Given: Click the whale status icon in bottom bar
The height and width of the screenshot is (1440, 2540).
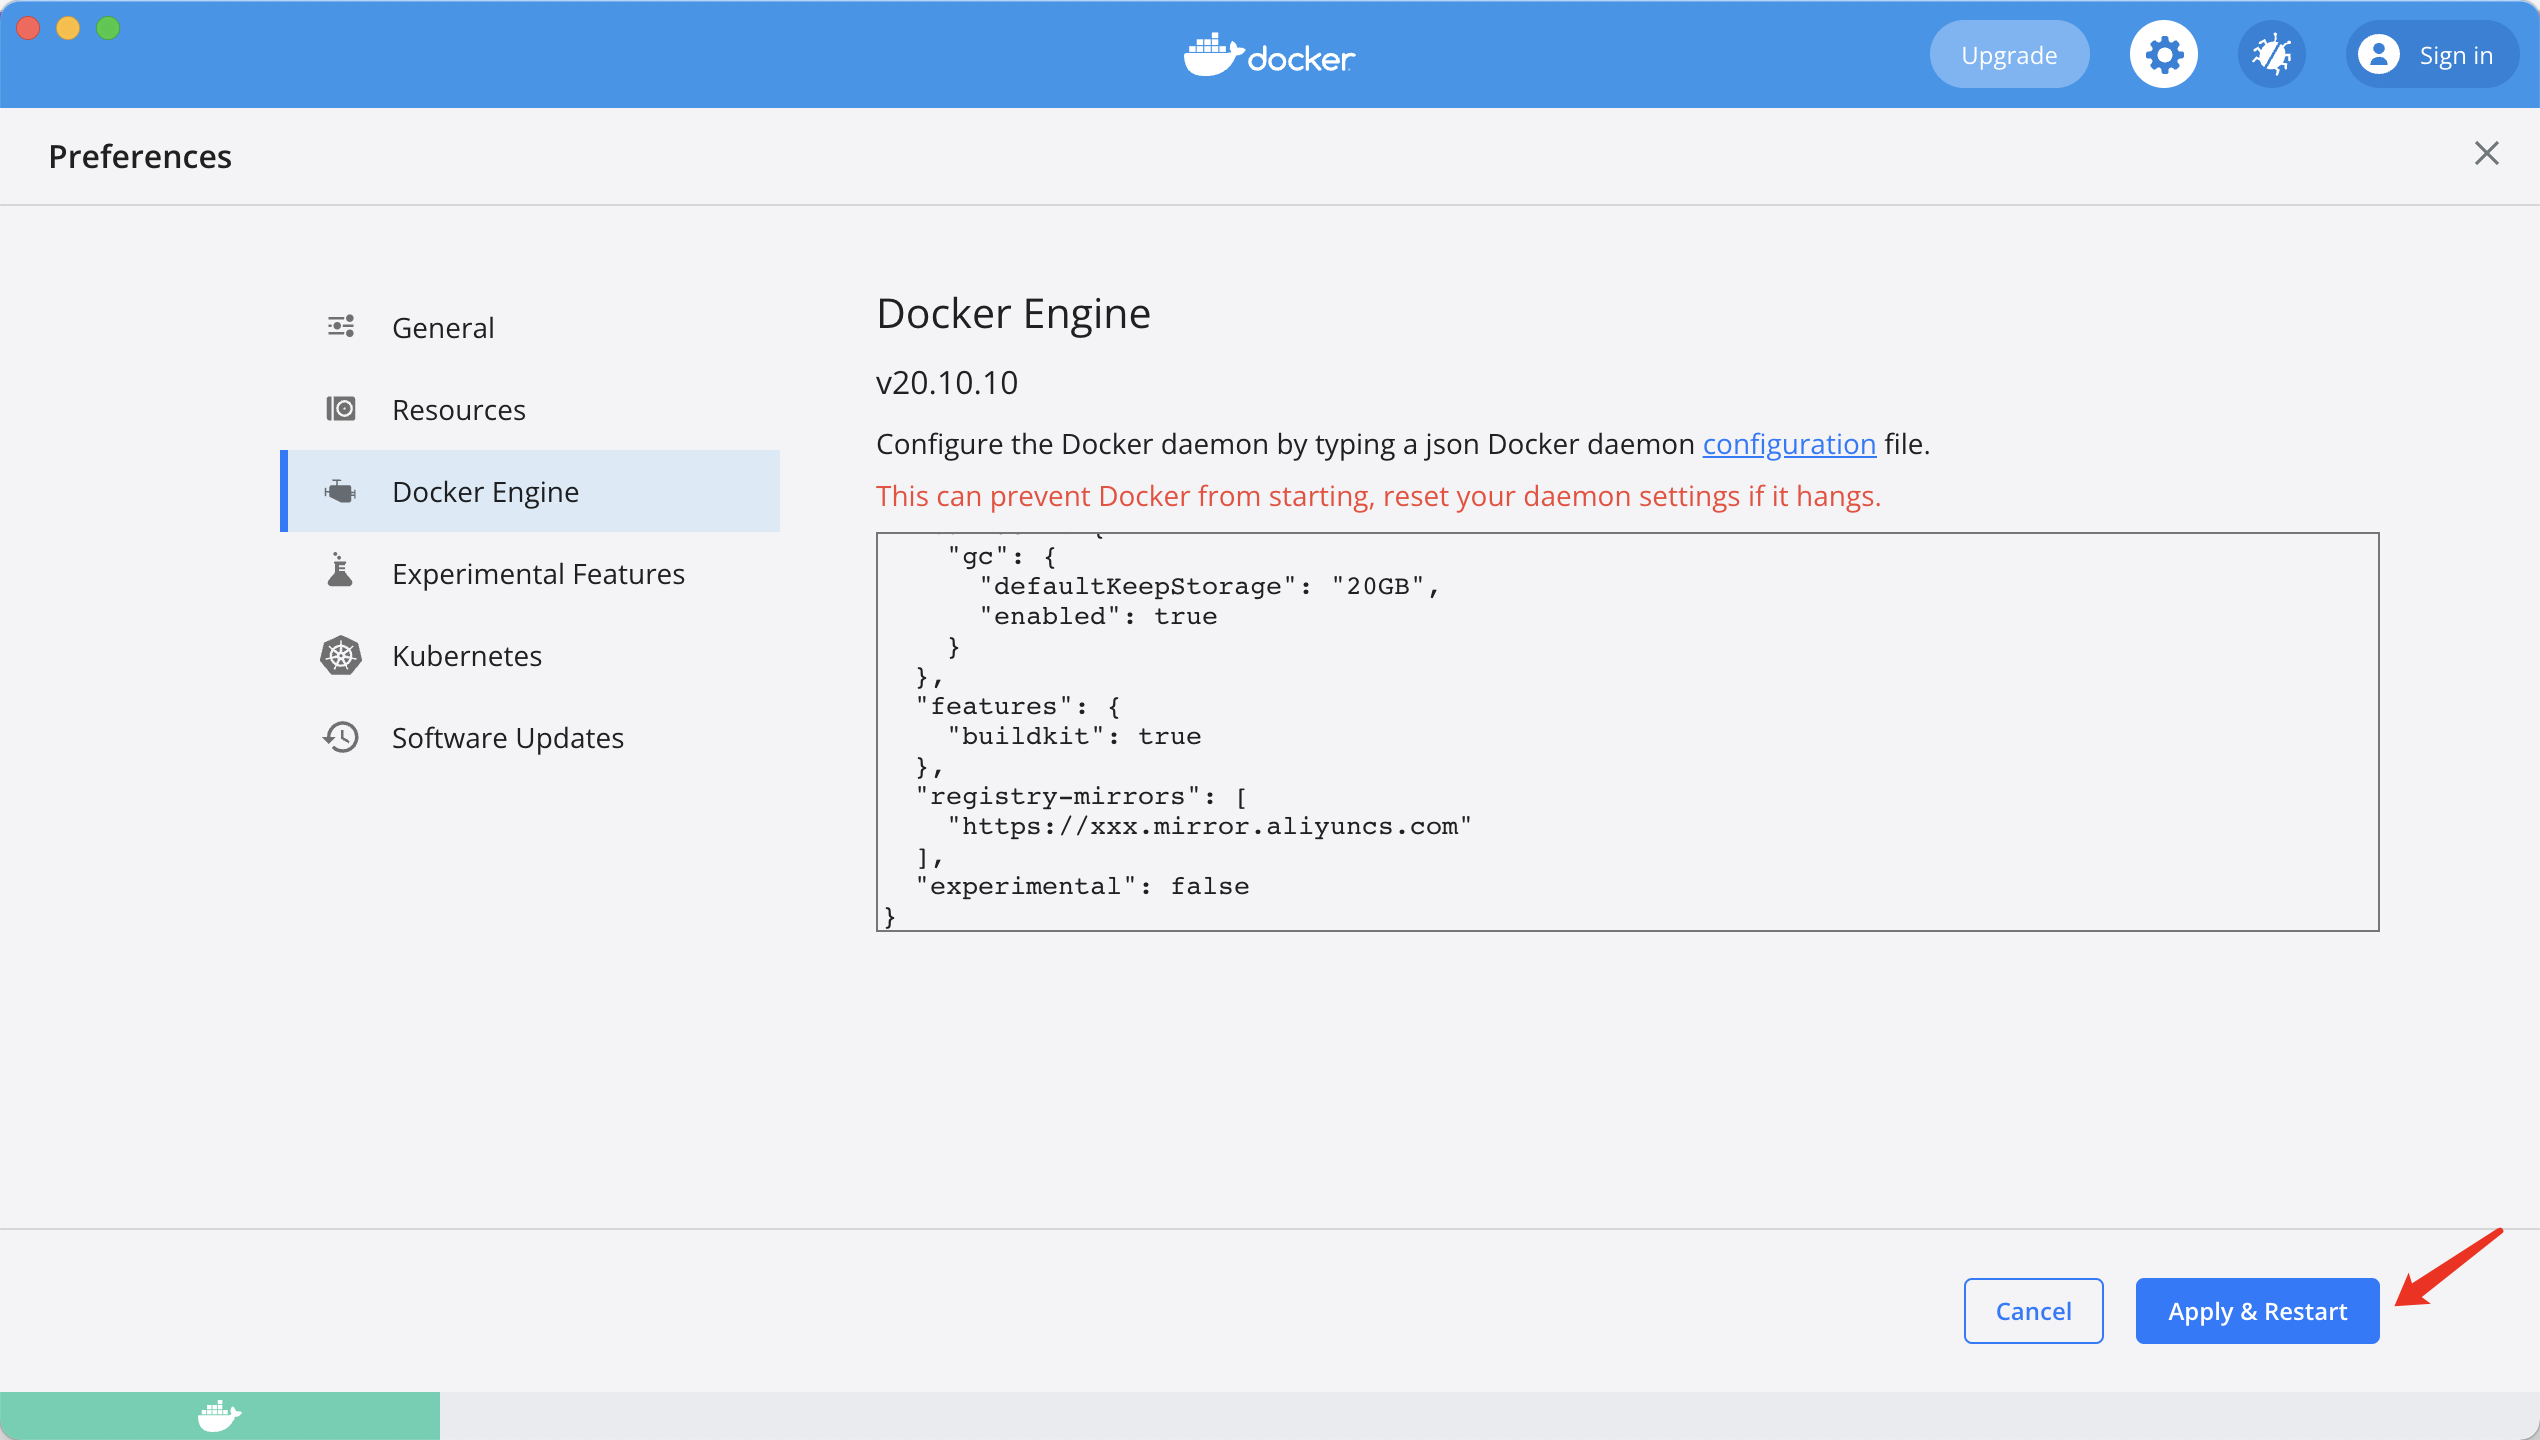Looking at the screenshot, I should tap(219, 1416).
